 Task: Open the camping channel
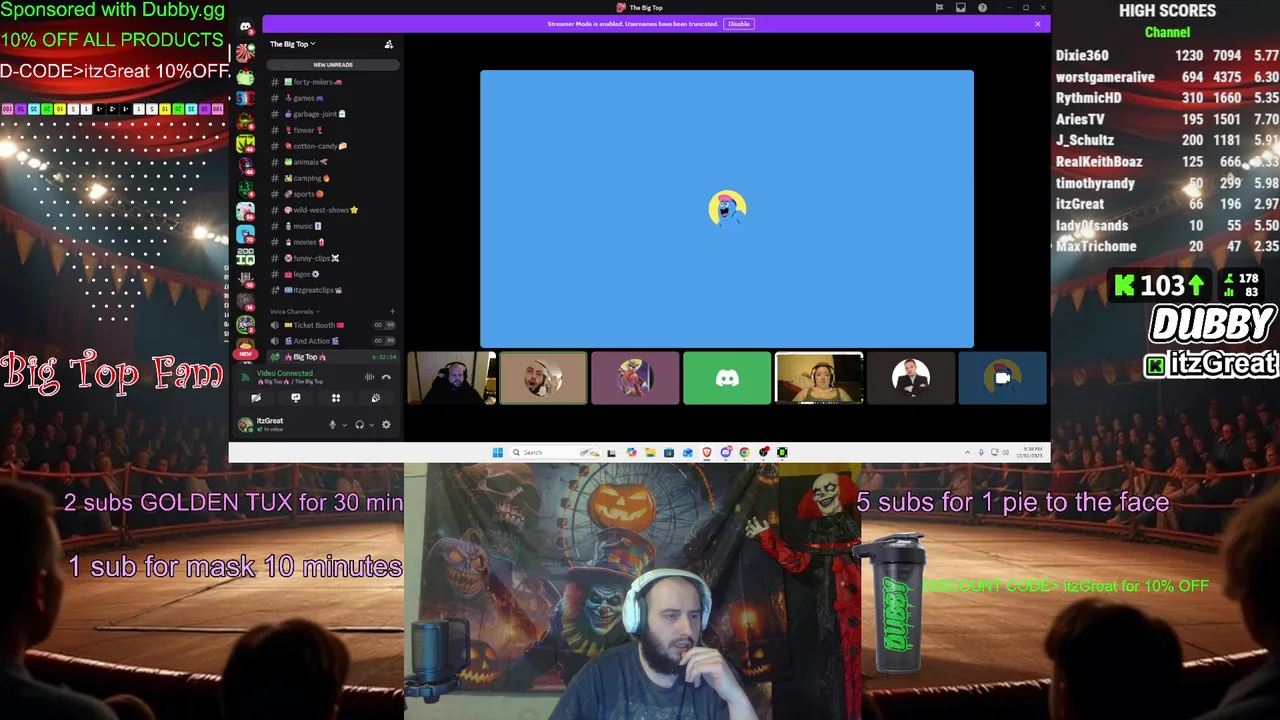[x=333, y=178]
